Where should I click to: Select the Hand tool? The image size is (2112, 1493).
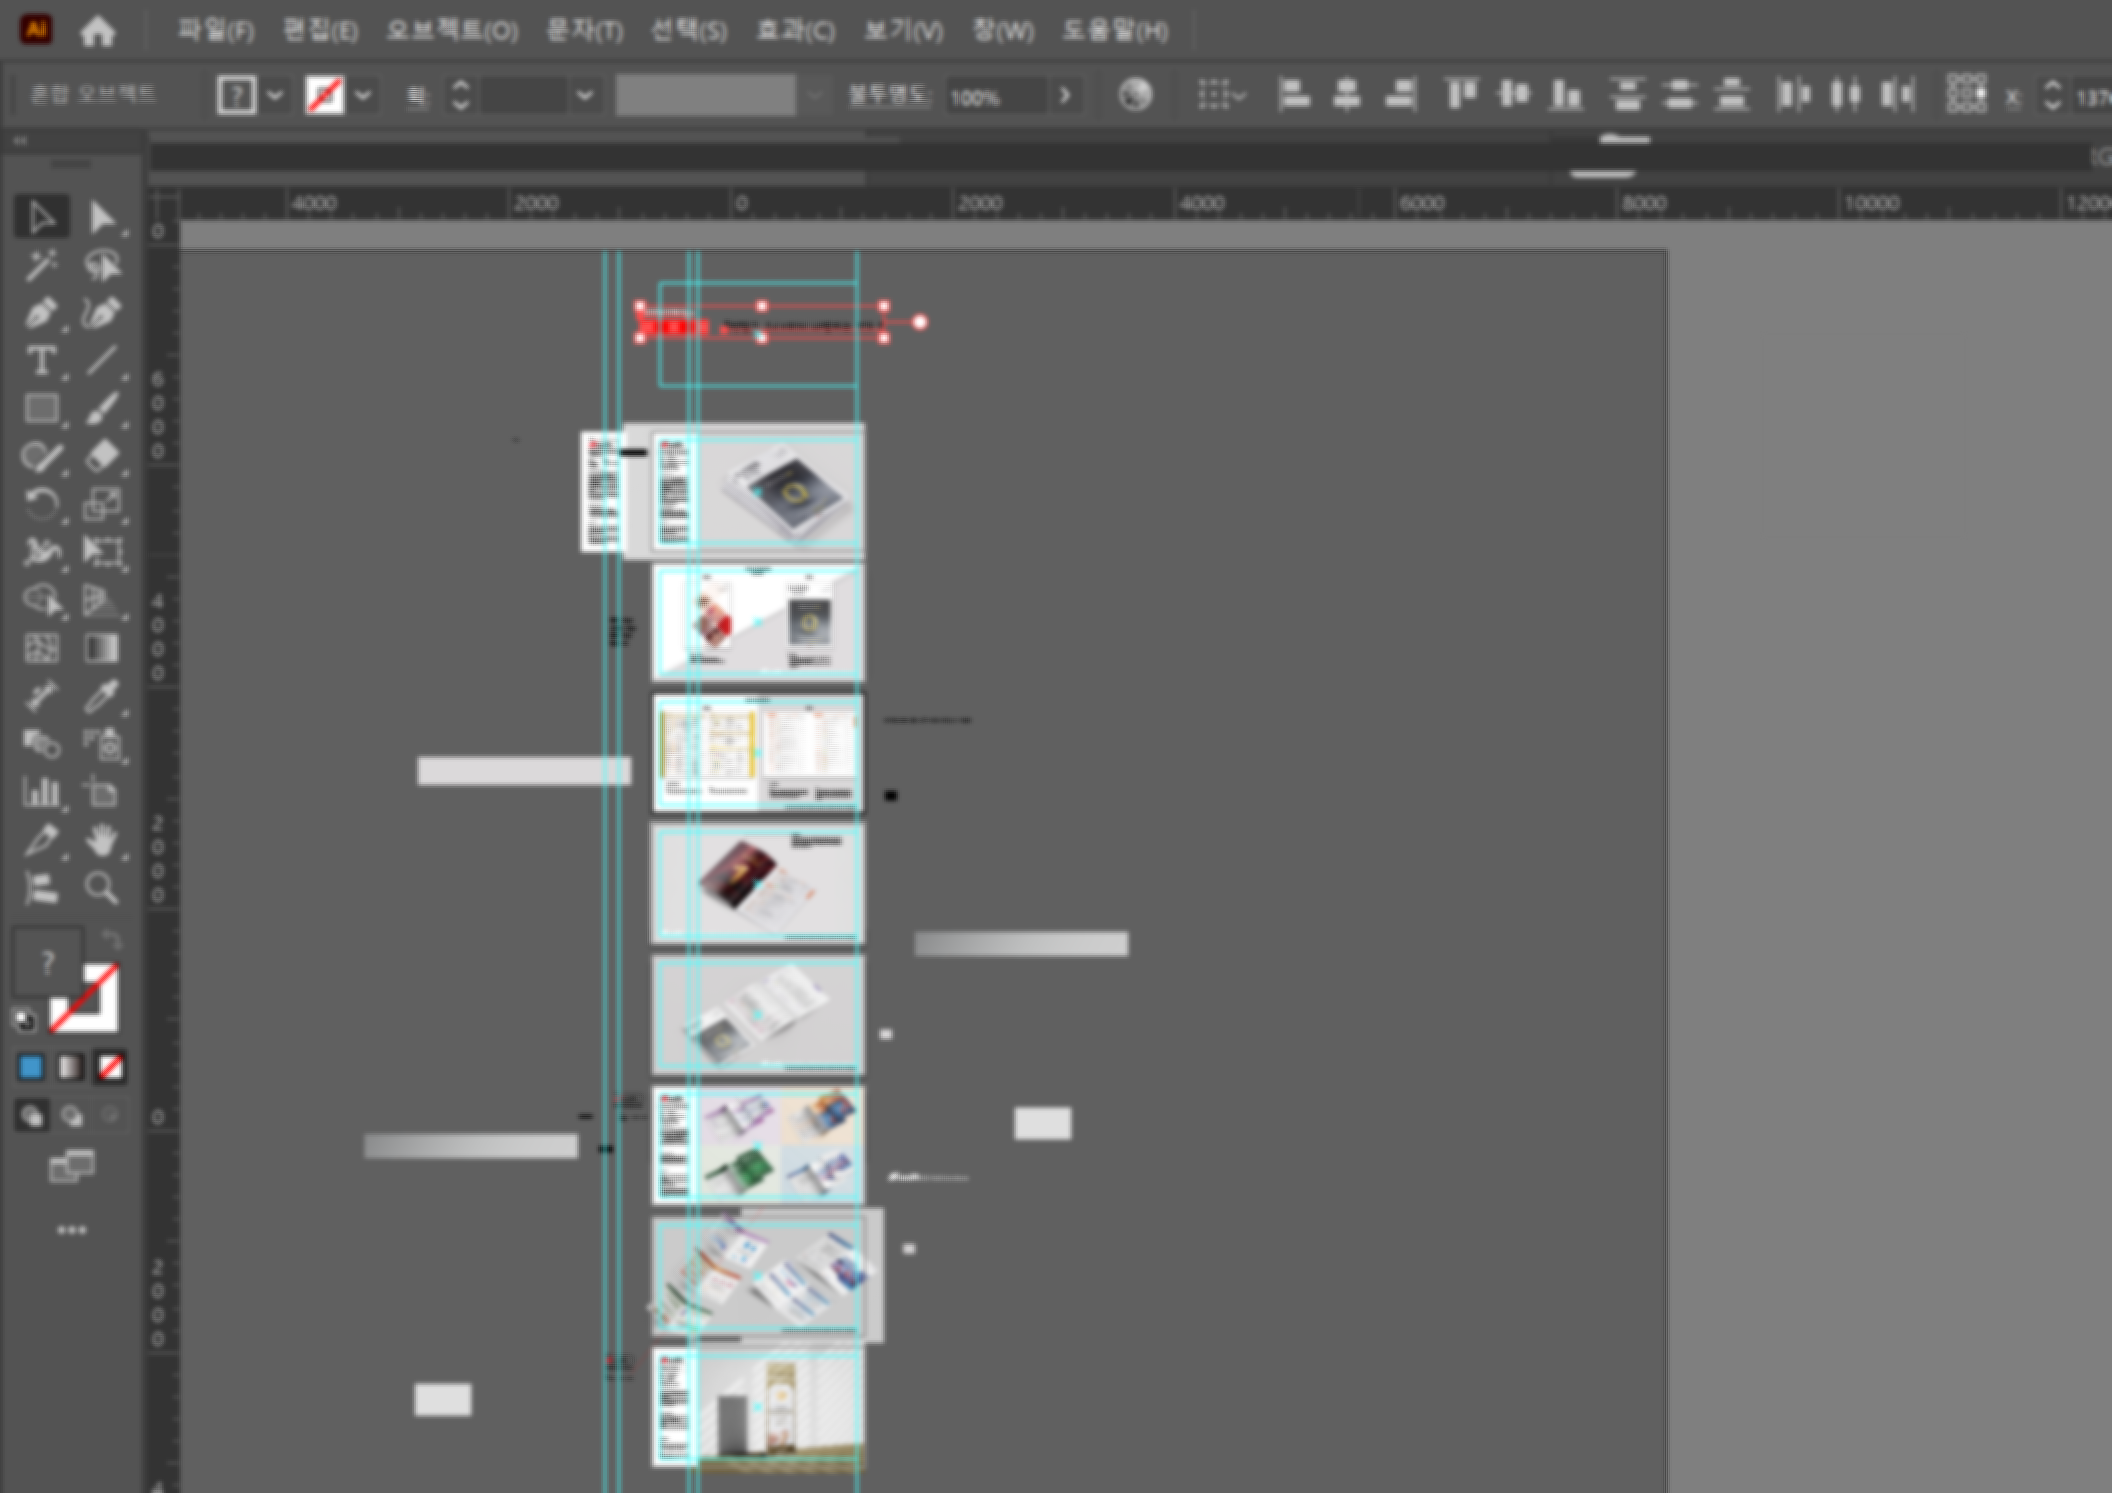(101, 841)
